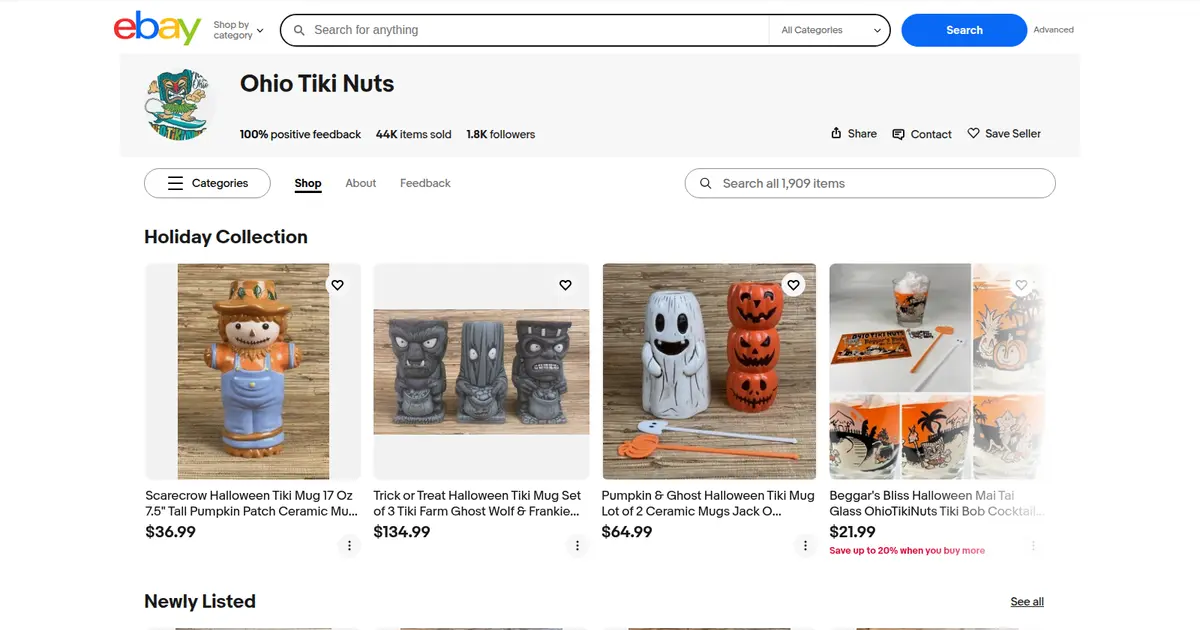See all Newly Listed items
The height and width of the screenshot is (630, 1200).
coord(1027,601)
